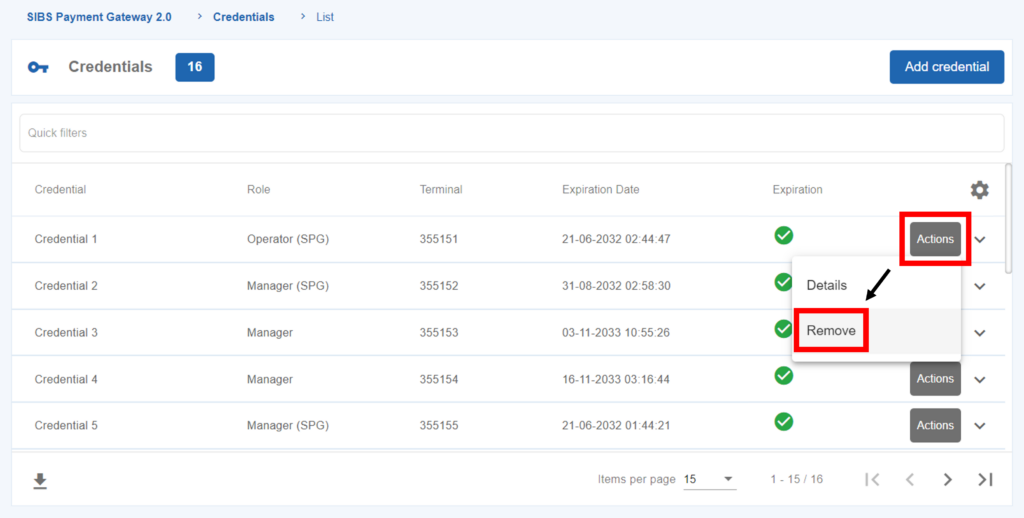Open the SIBS Payment Gateway 2.0 breadcrumb
The width and height of the screenshot is (1024, 518).
tap(99, 17)
